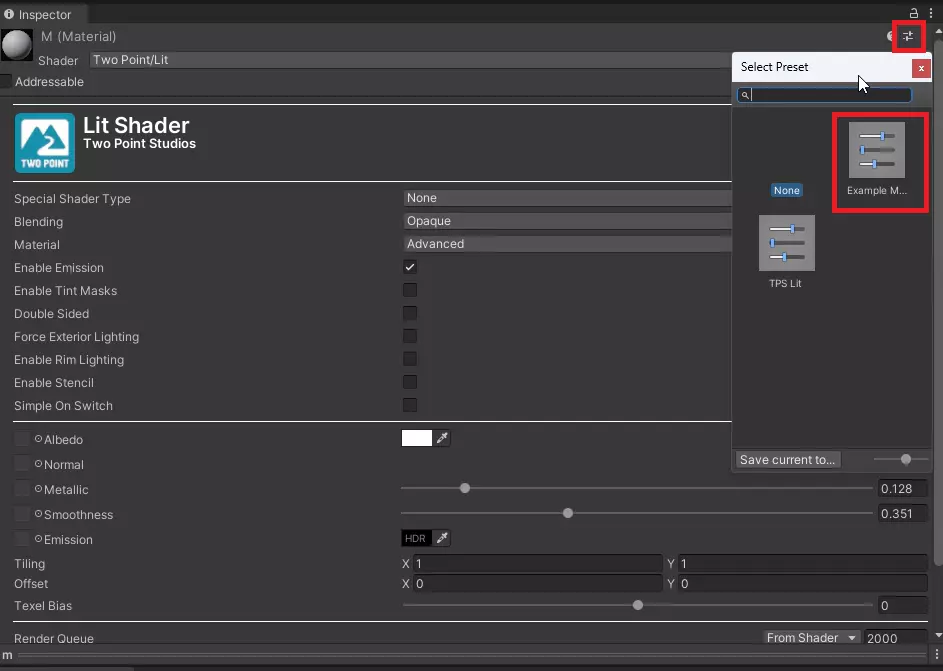Open Render Queue From Shader dropdown
The width and height of the screenshot is (943, 671).
(x=812, y=637)
